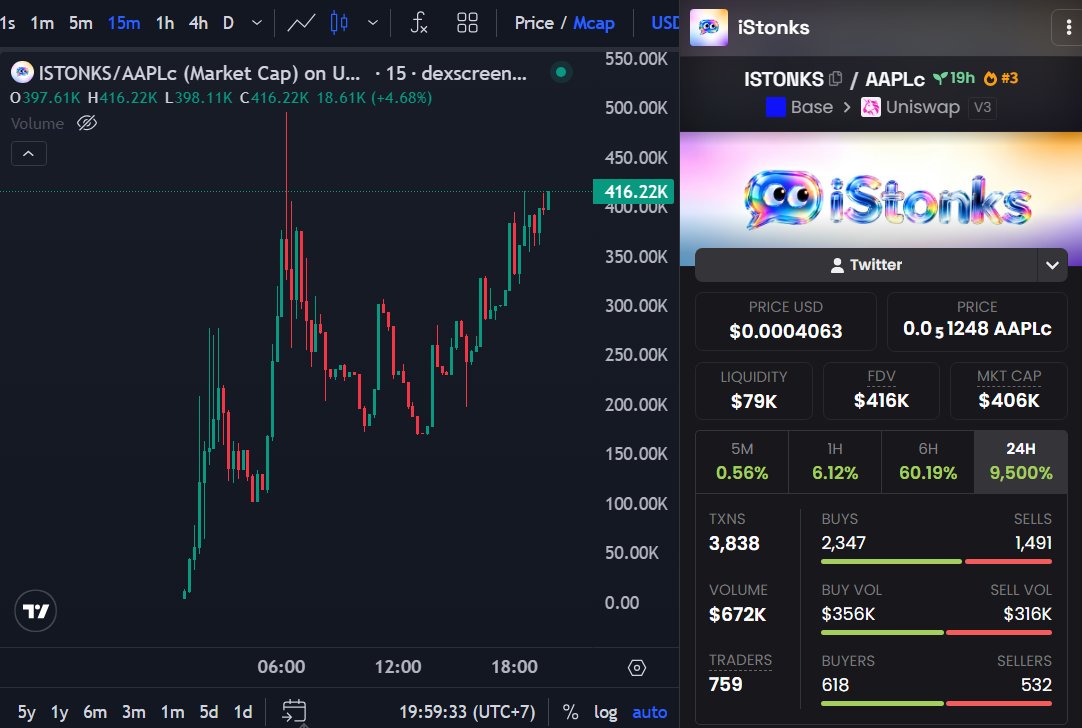Select the candlestick chart type icon
This screenshot has height=728, width=1082.
coord(339,23)
